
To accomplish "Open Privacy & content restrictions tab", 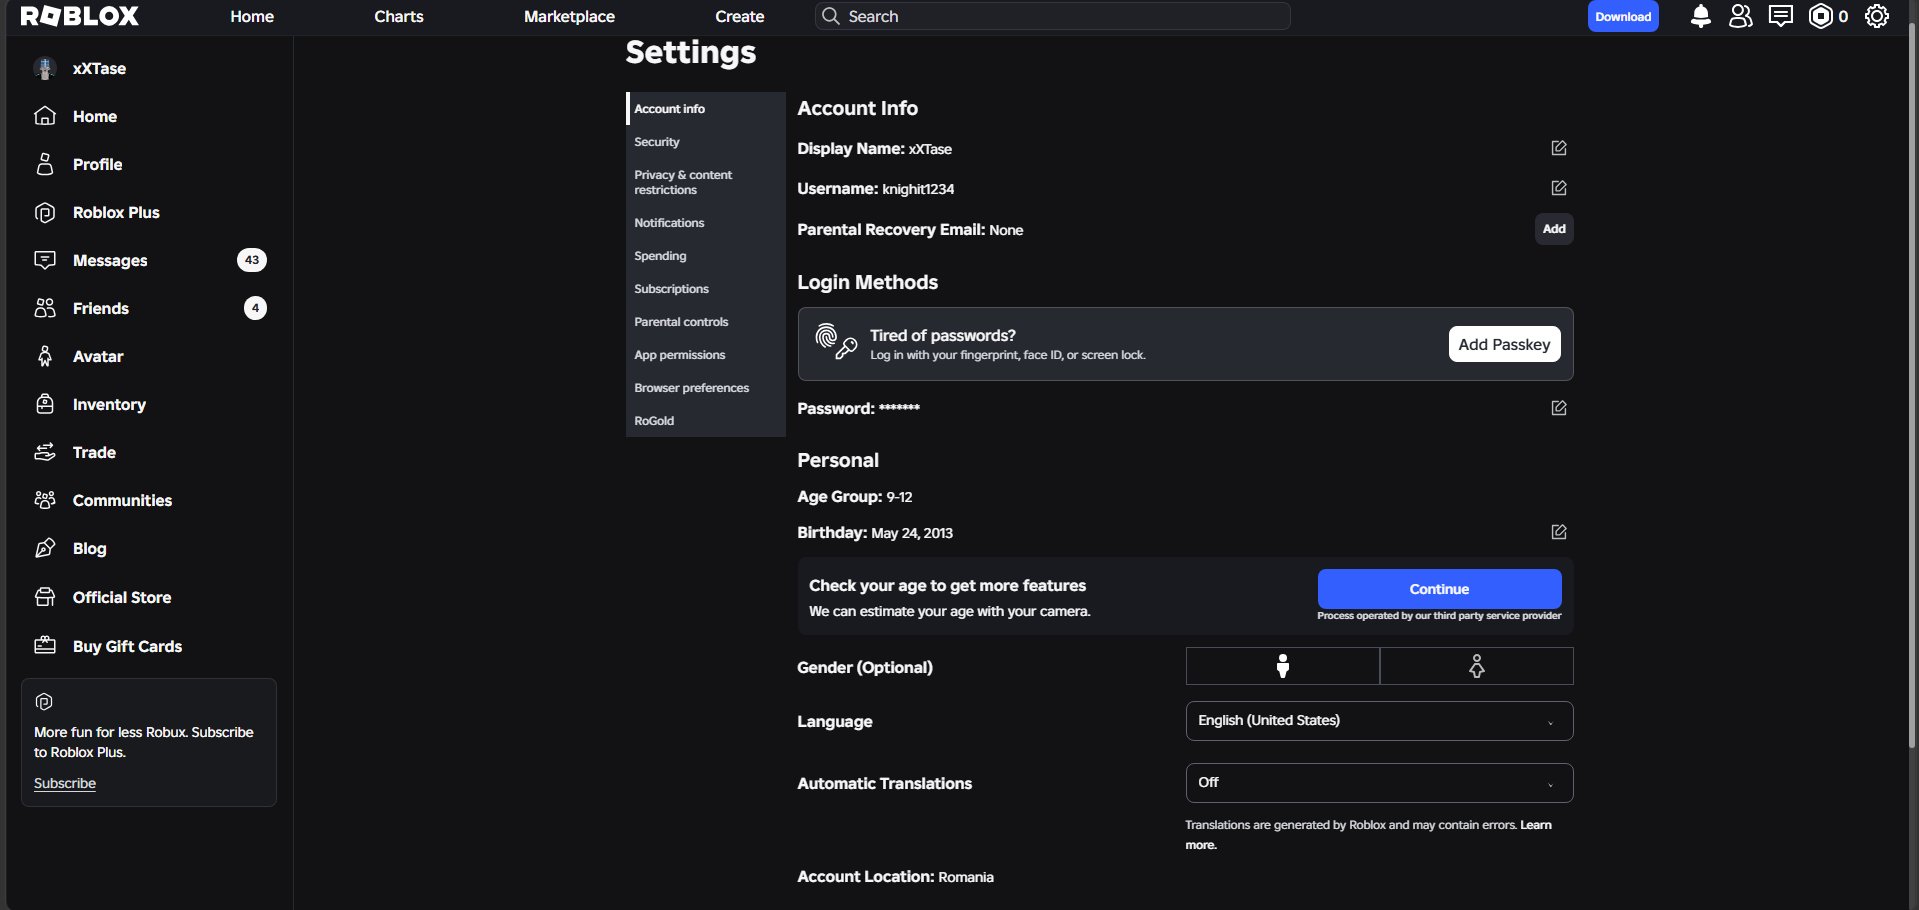I will pyautogui.click(x=706, y=182).
